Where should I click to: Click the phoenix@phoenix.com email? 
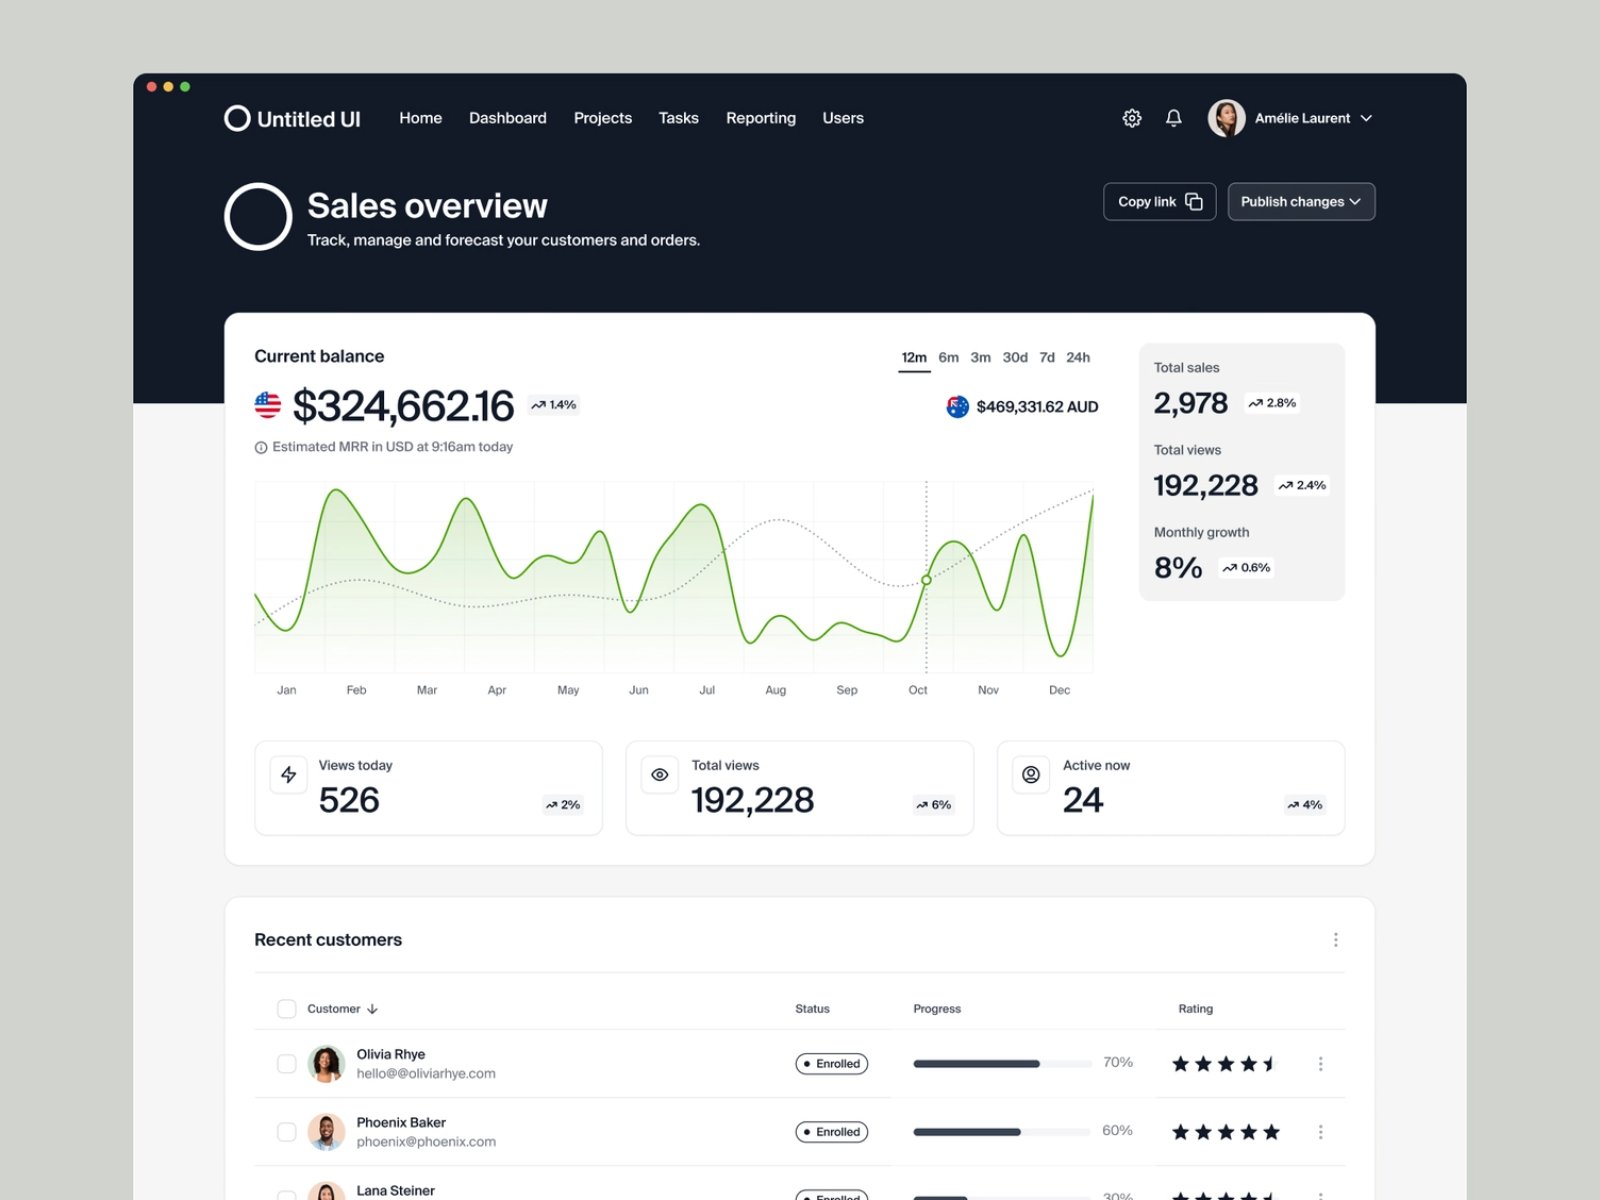[x=426, y=1142]
